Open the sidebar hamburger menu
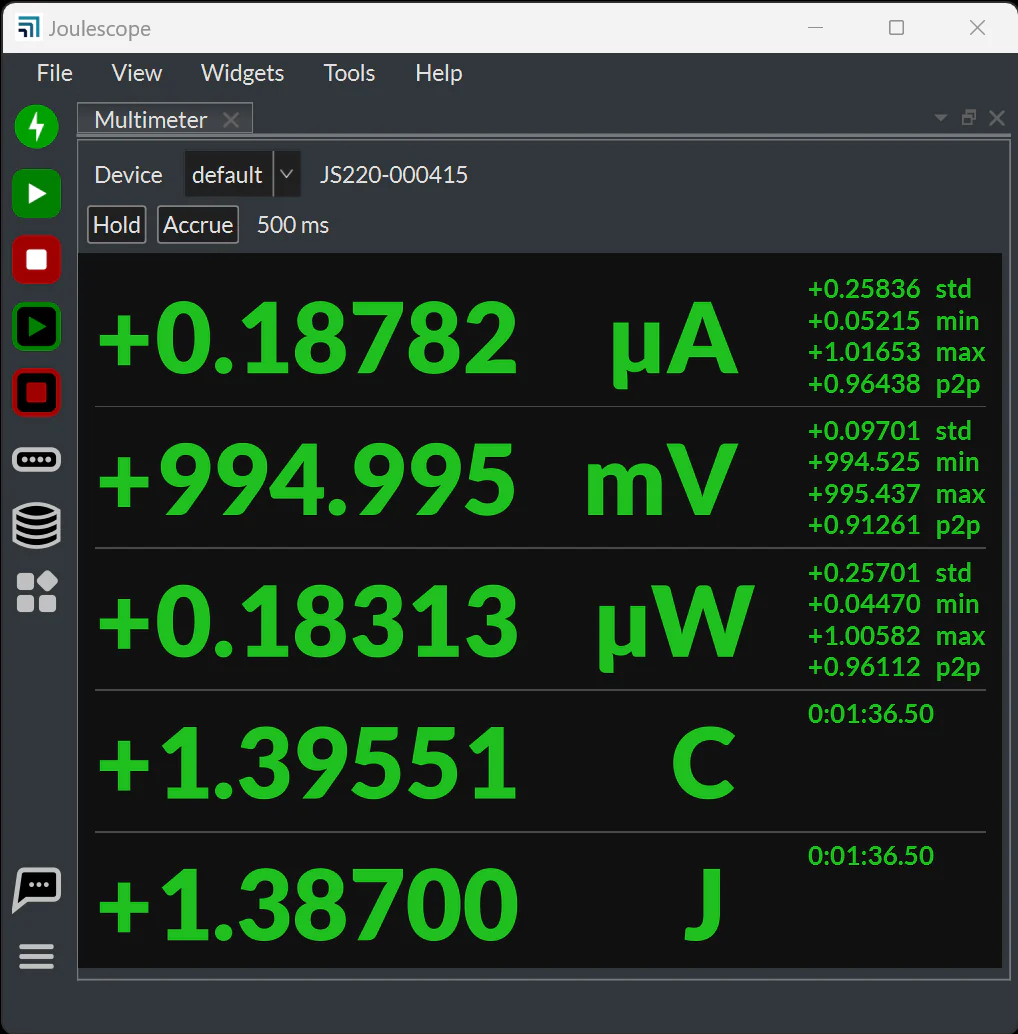The width and height of the screenshot is (1018, 1034). pyautogui.click(x=36, y=956)
